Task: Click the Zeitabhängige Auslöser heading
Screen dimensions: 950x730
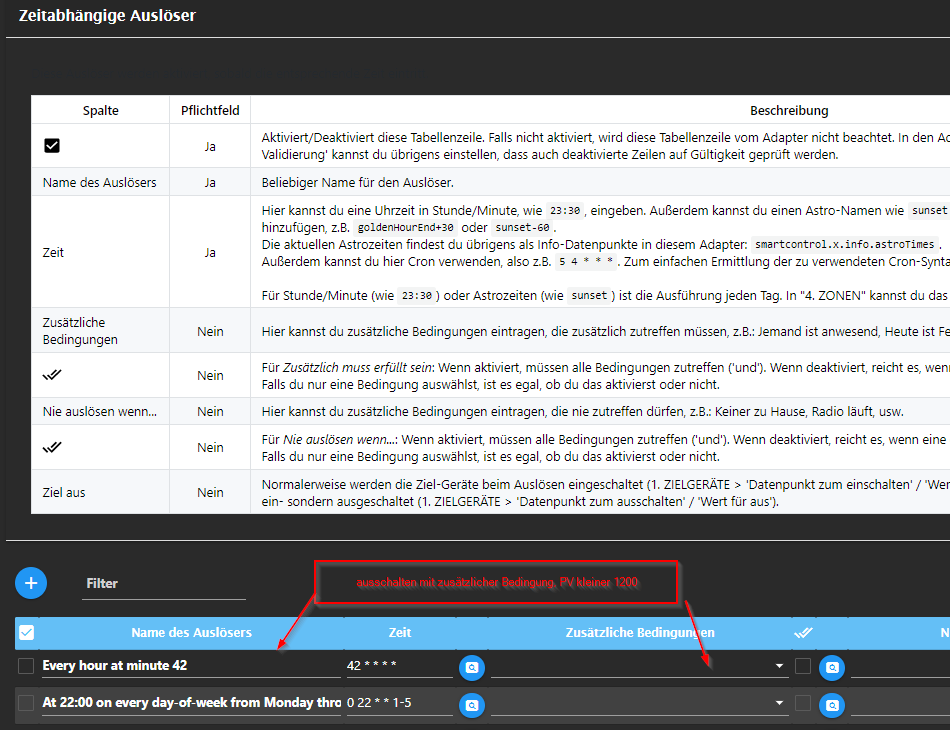Action: [107, 15]
